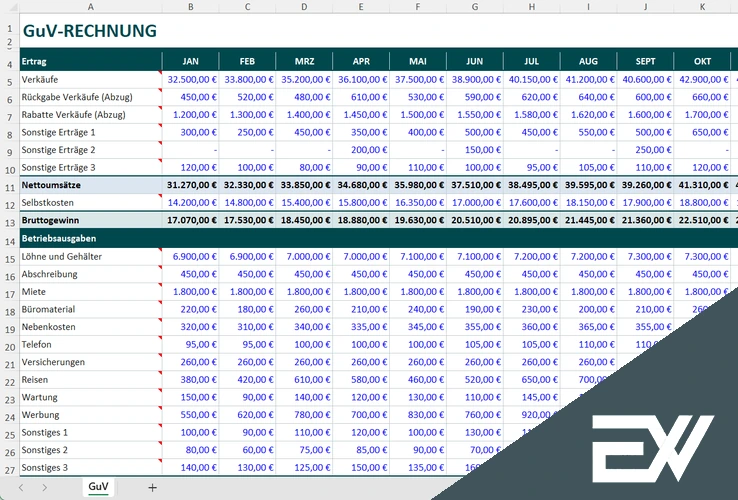This screenshot has height=500, width=738.
Task: Select JUN Telefon value 105,00 €
Action: pyautogui.click(x=474, y=344)
